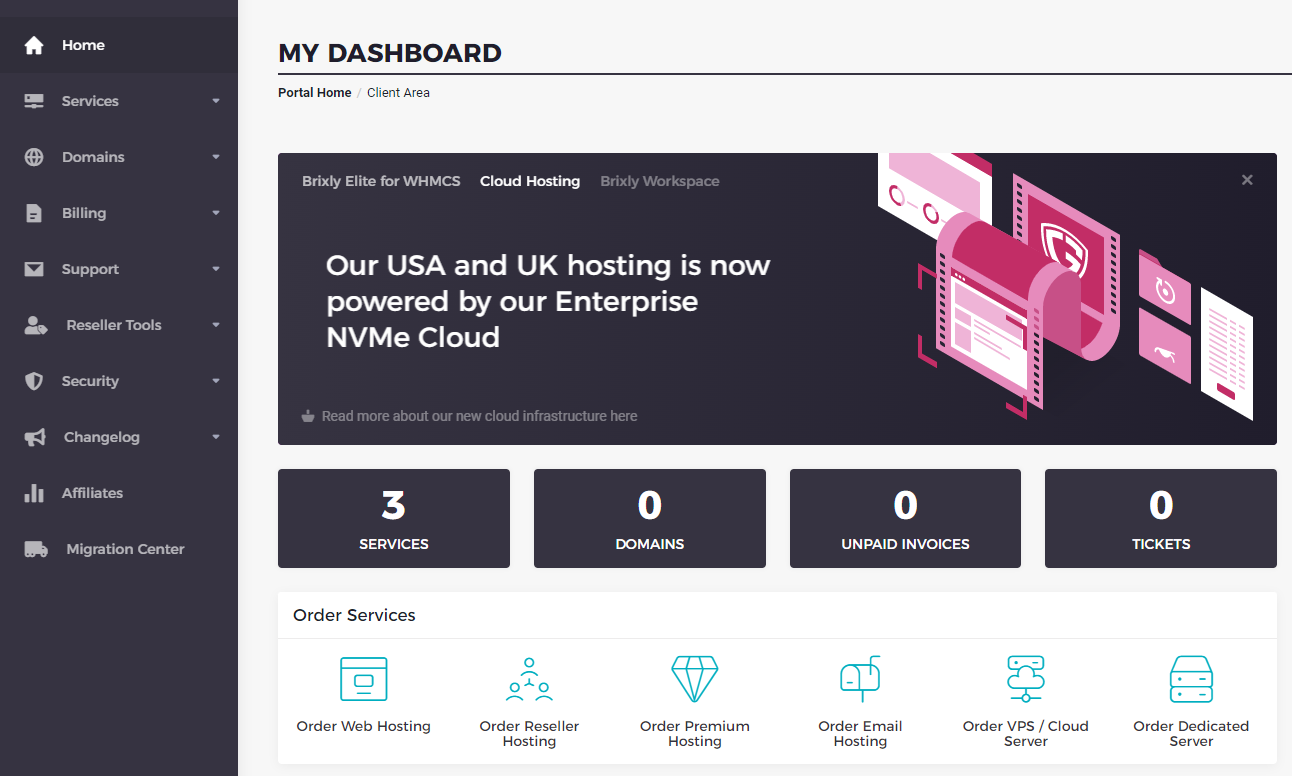
Task: Click the Client Area breadcrumb
Action: [x=398, y=93]
